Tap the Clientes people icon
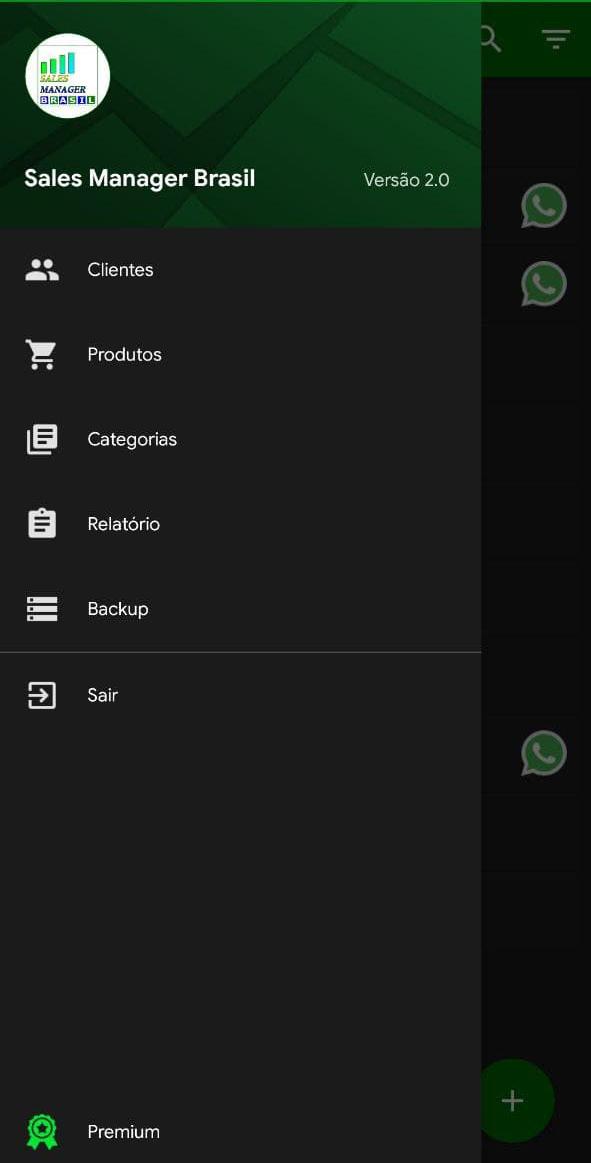 coord(42,270)
